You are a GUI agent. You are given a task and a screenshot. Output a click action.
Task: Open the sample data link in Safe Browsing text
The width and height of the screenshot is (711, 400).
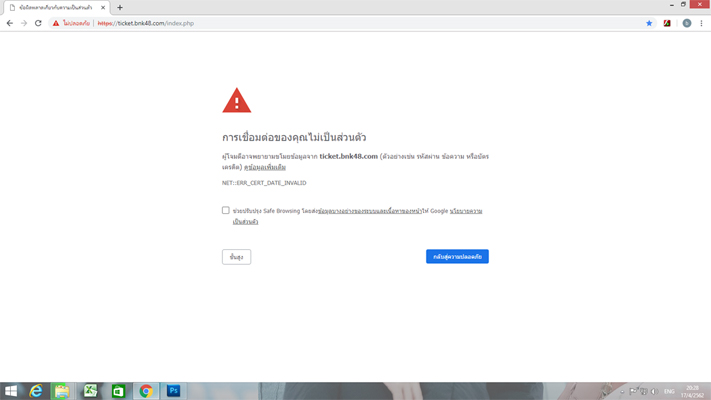point(370,211)
